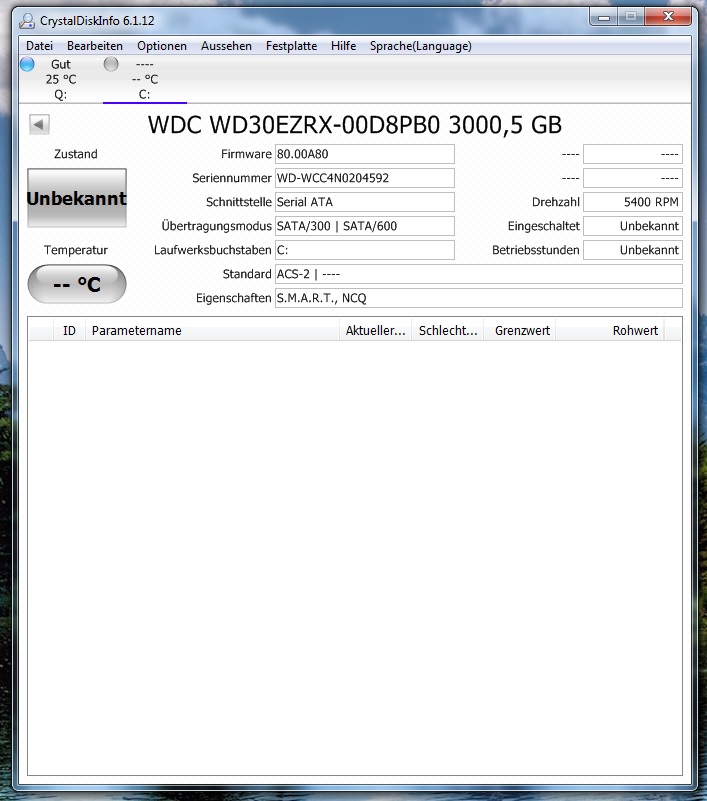Click the Laufwerksbuchstaben field C:

point(365,250)
